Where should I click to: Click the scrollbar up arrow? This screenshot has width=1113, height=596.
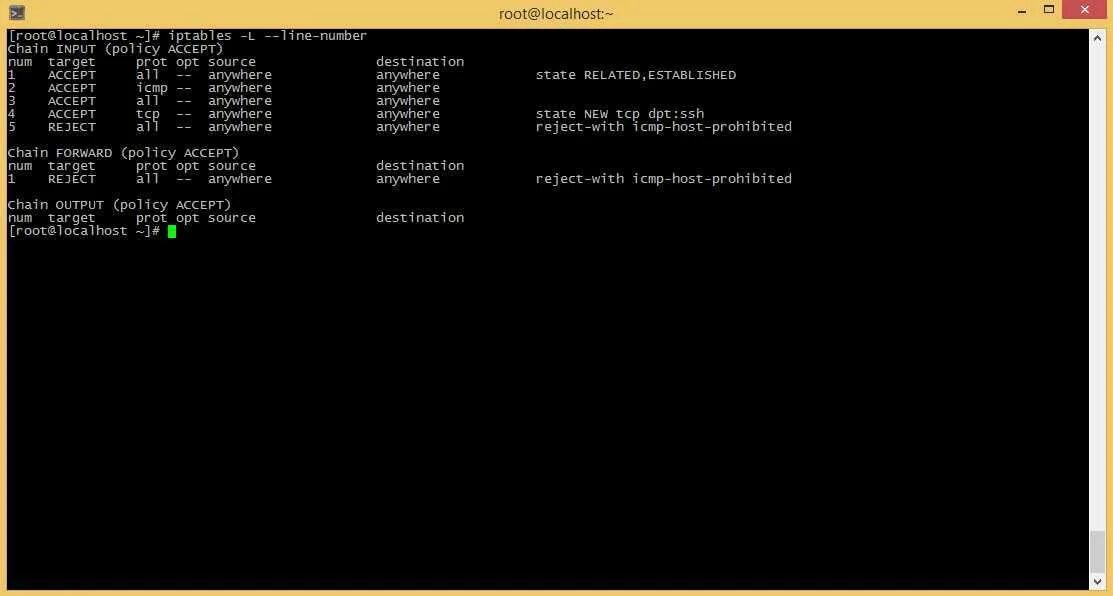point(1097,40)
